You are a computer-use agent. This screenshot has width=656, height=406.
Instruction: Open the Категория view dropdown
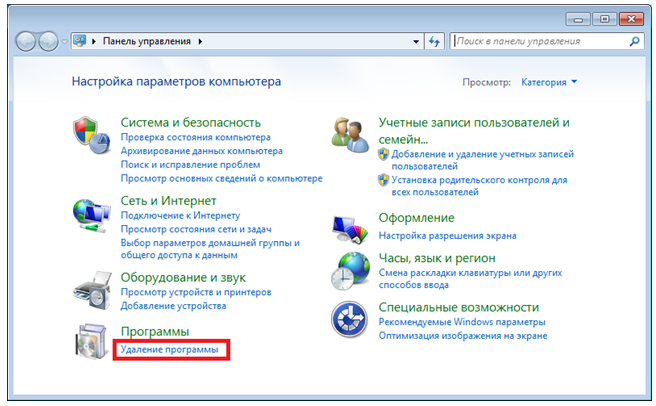point(549,82)
